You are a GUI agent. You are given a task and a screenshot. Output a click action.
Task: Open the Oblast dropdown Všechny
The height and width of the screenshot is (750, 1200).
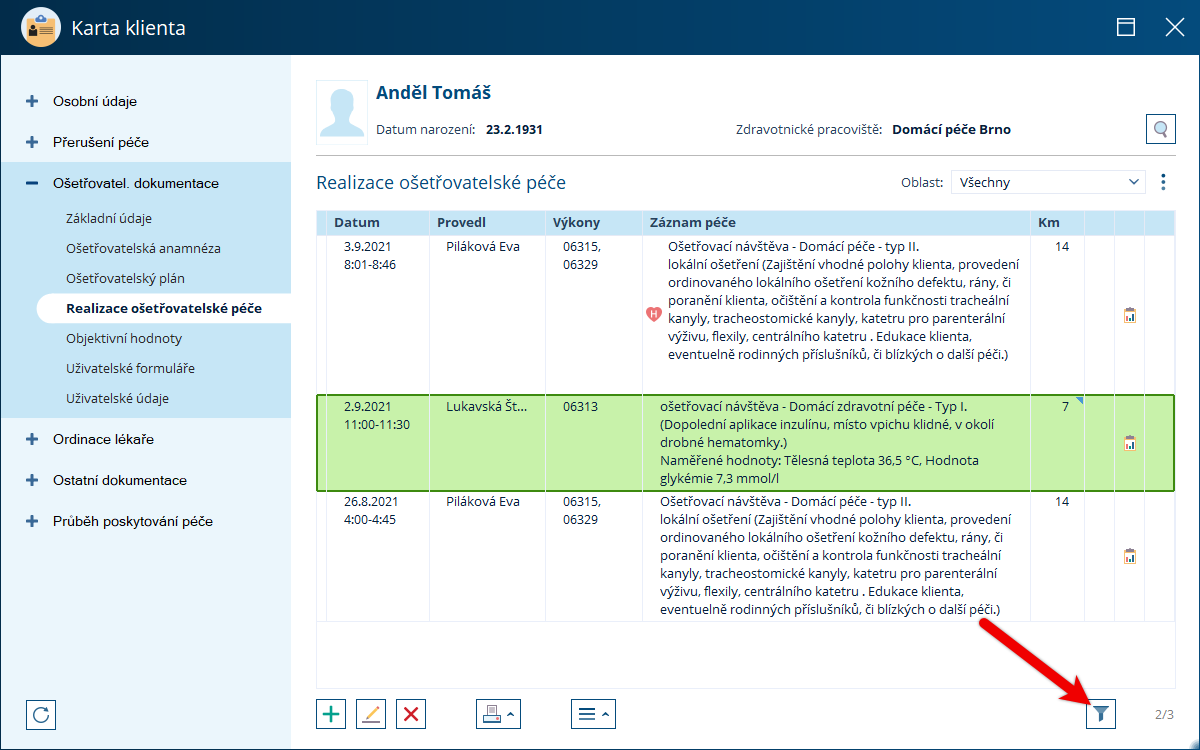tap(1048, 182)
